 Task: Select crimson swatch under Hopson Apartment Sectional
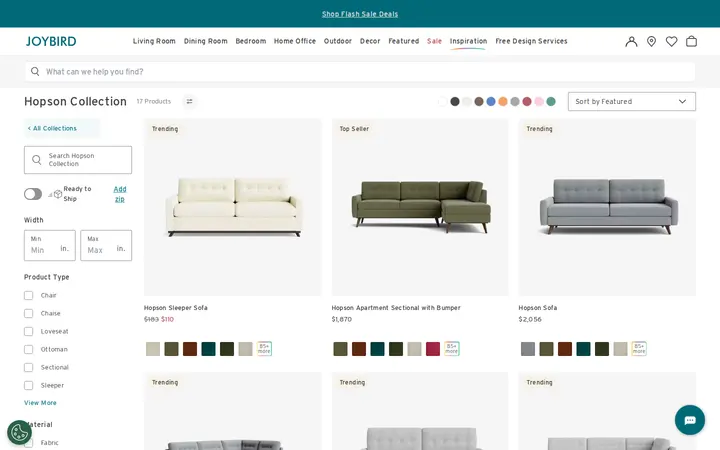433,349
